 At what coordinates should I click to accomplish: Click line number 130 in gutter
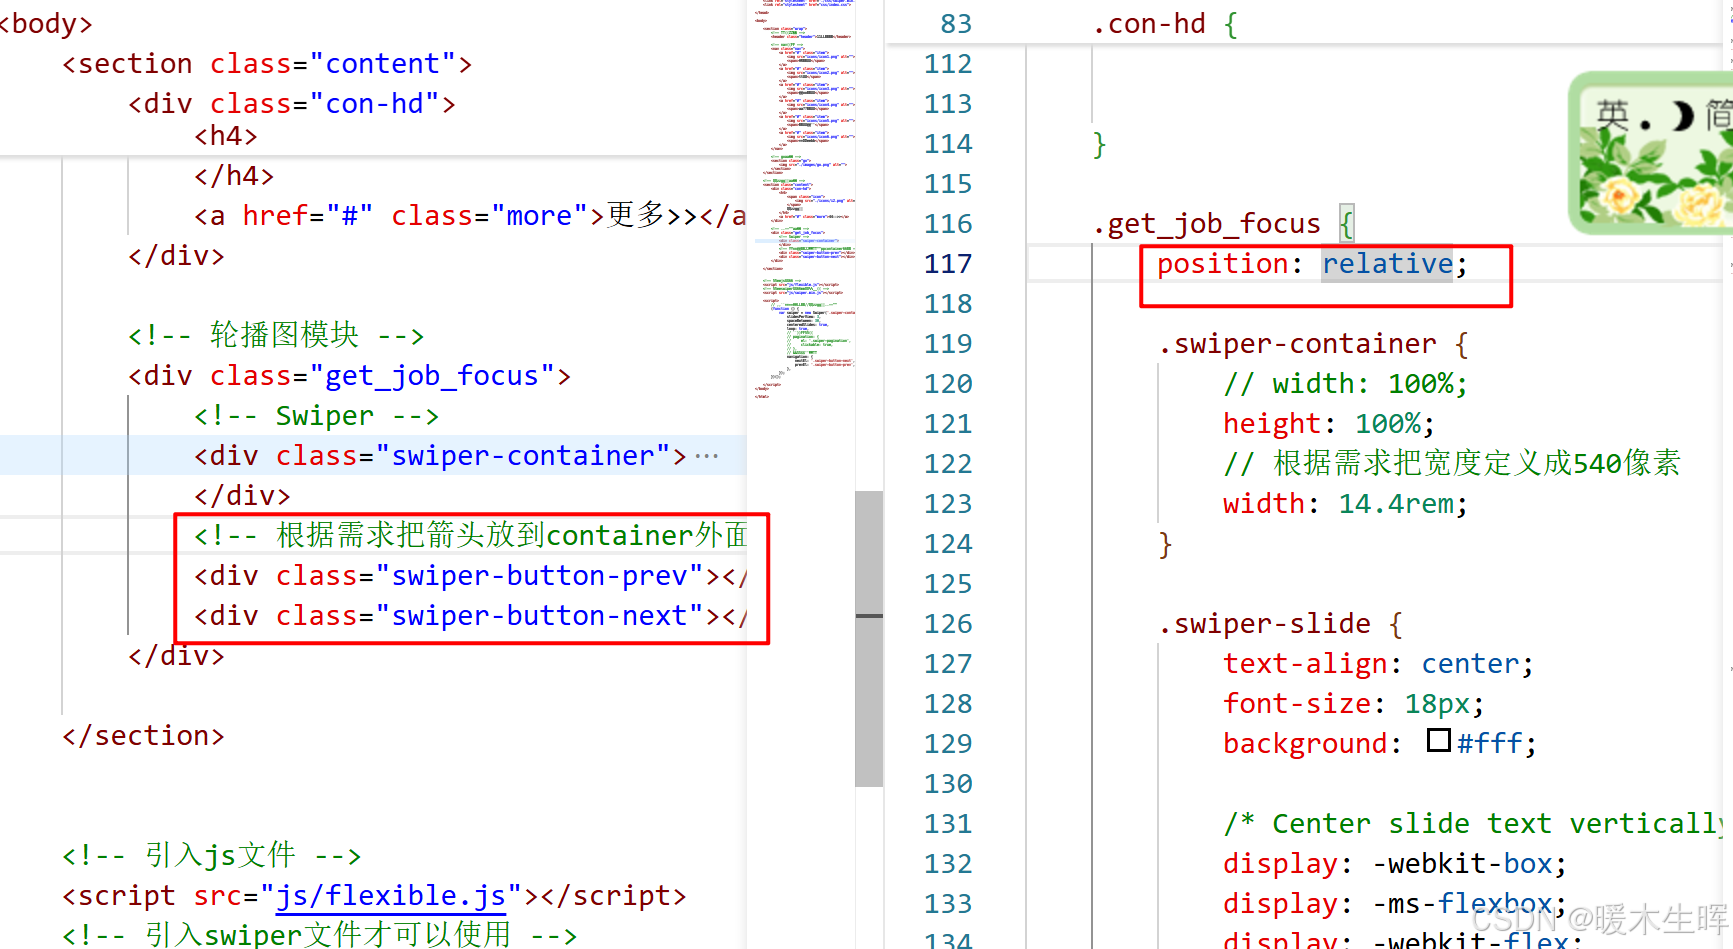[948, 783]
